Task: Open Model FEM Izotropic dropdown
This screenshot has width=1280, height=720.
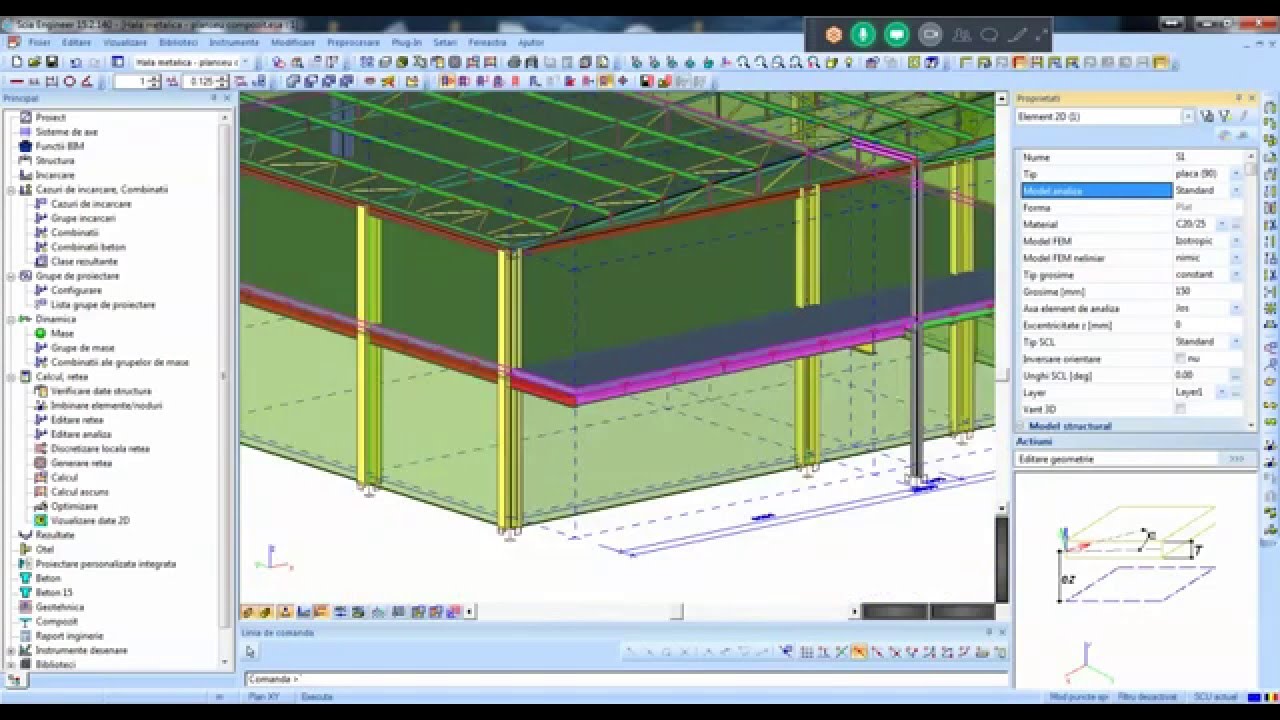Action: point(1237,241)
